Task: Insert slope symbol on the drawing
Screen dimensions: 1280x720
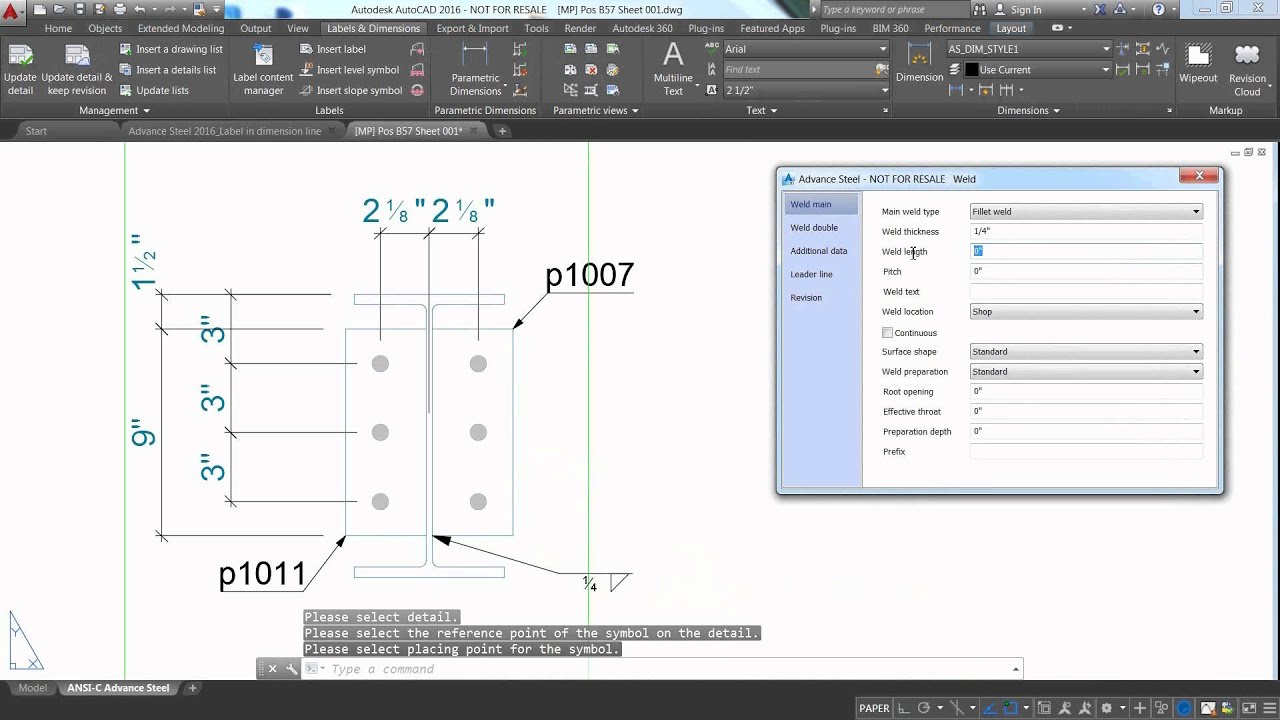Action: 358,90
